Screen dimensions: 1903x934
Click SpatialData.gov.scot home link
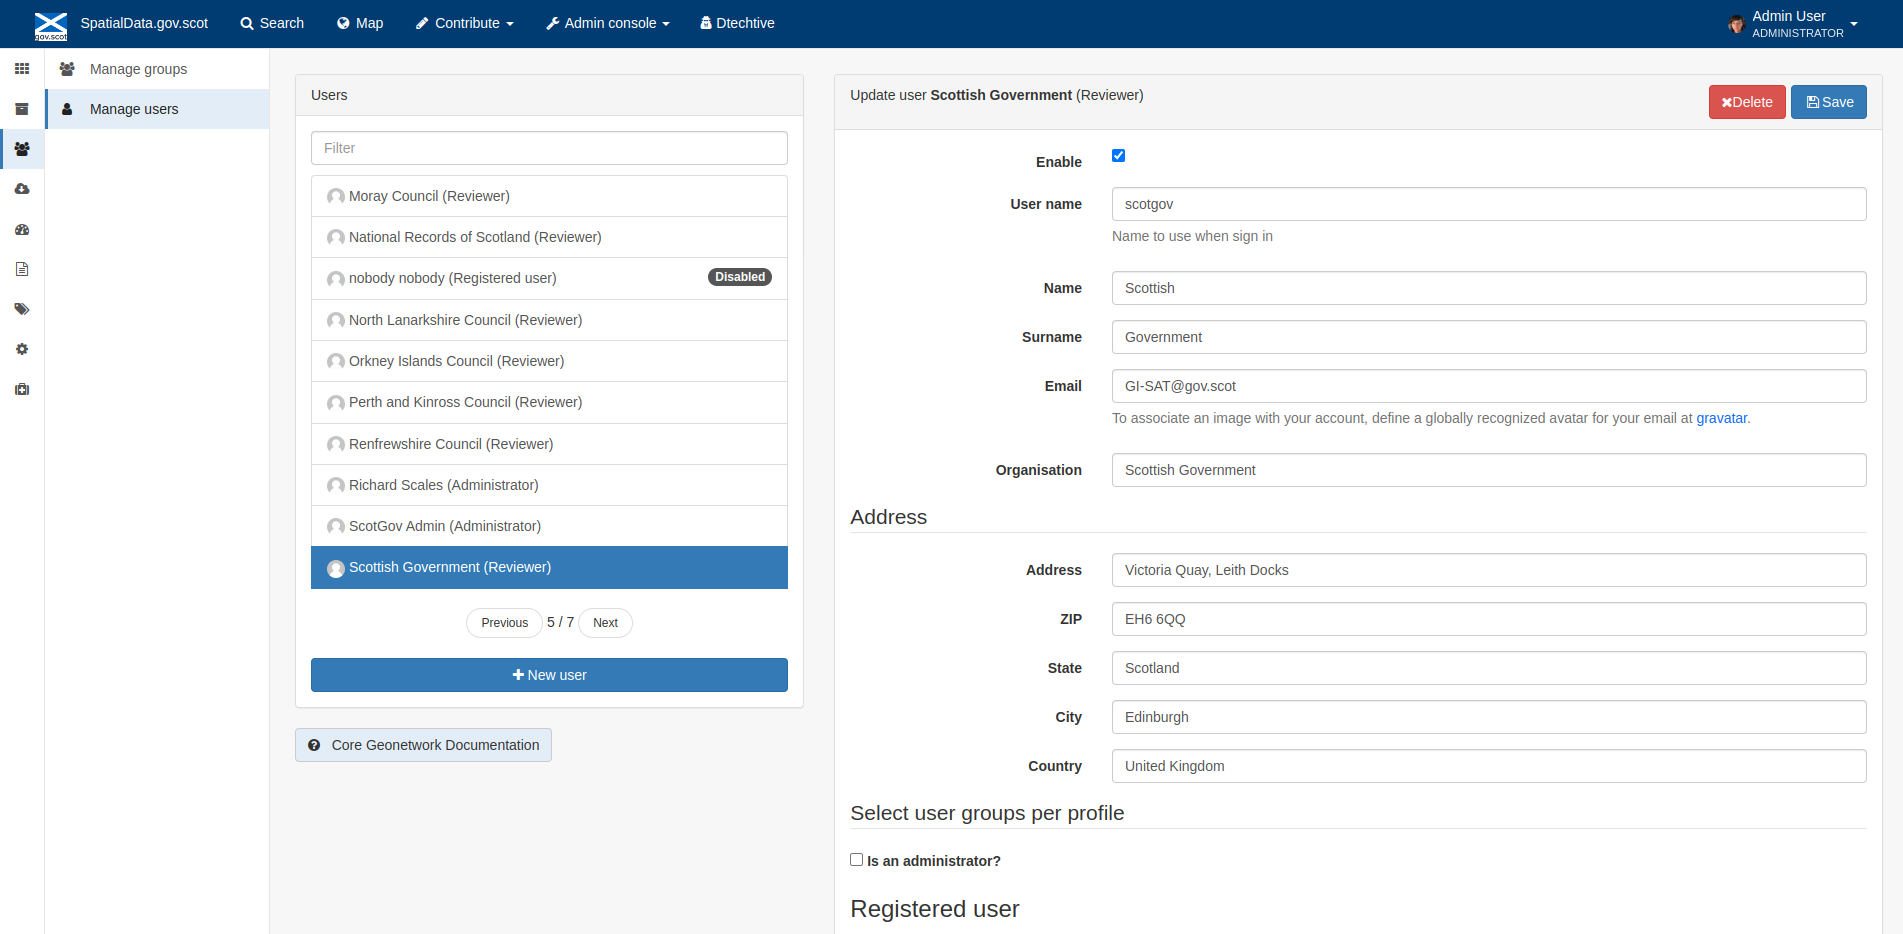145,23
